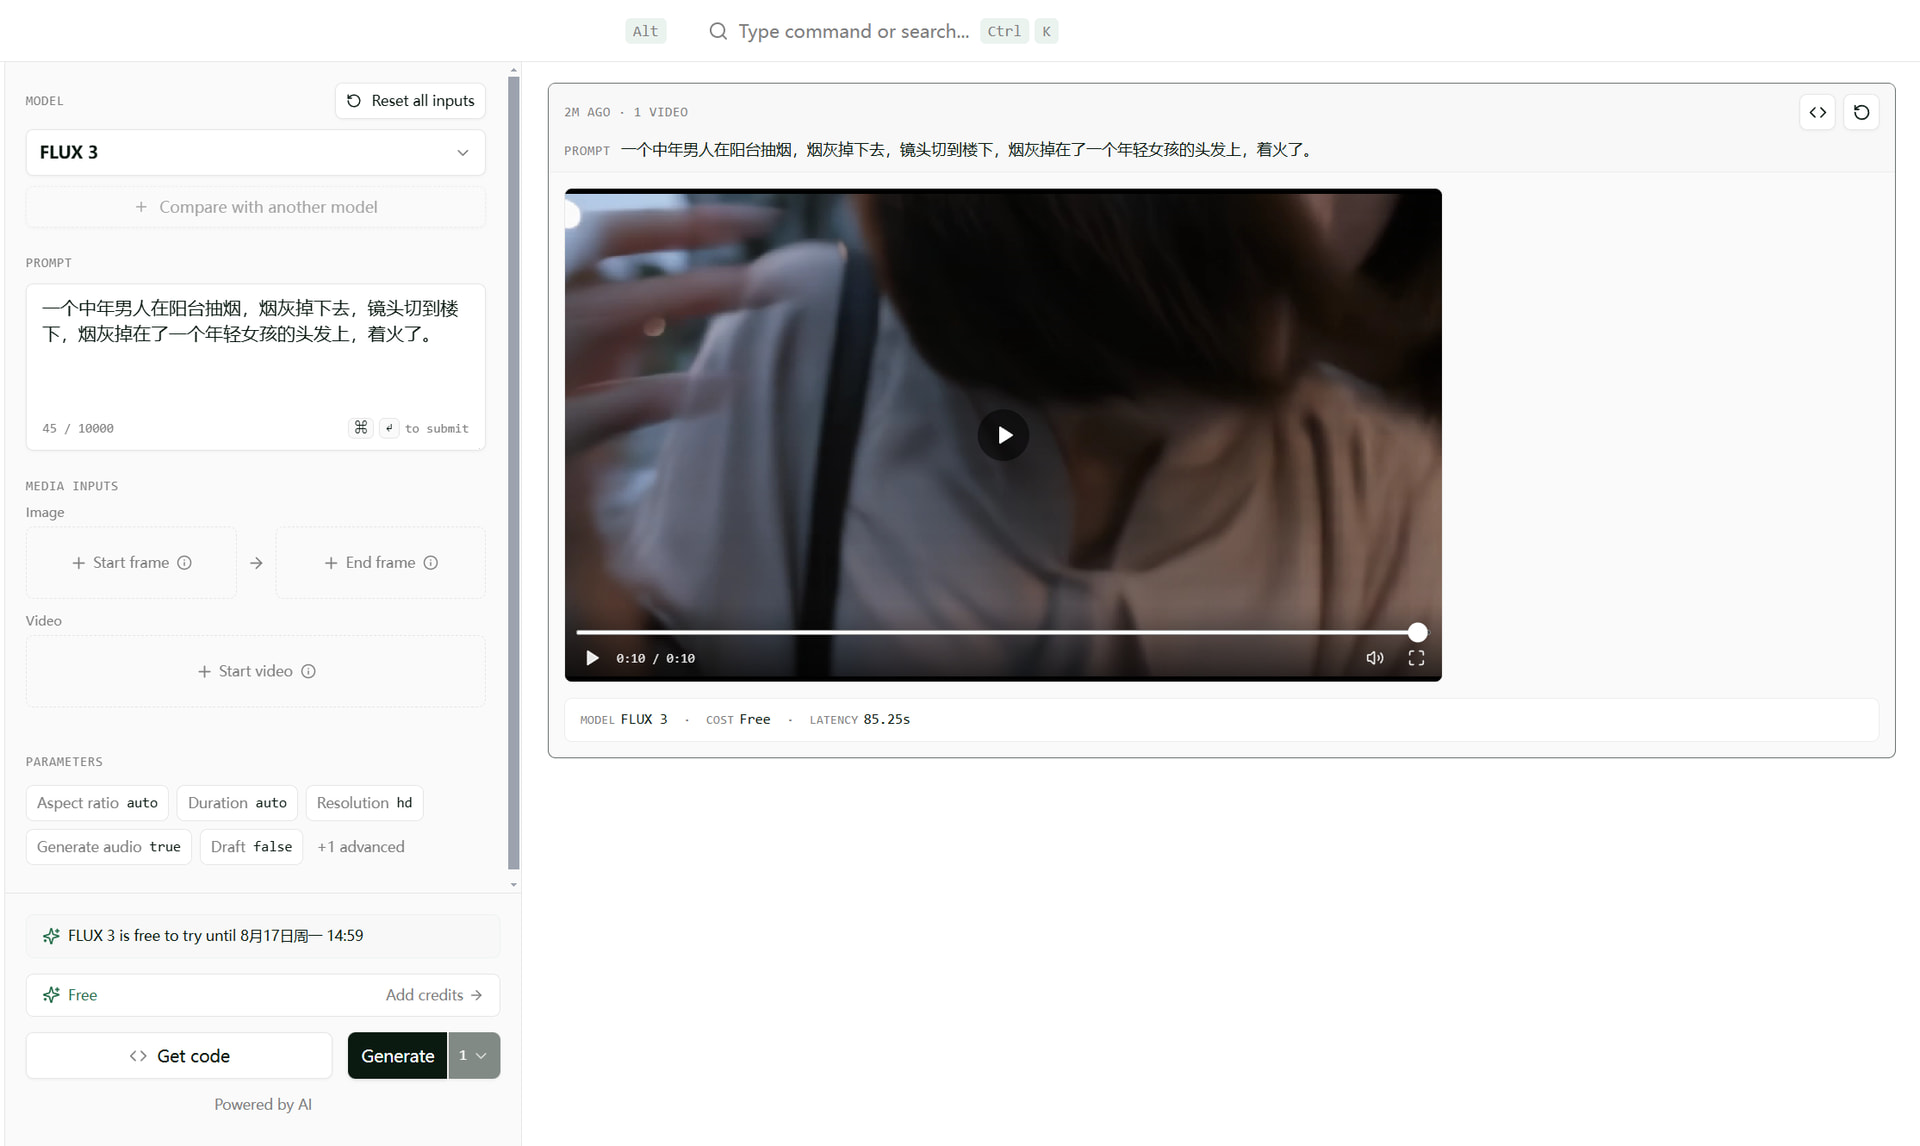The image size is (1920, 1146).
Task: Add a Start video input
Action: pyautogui.click(x=255, y=671)
